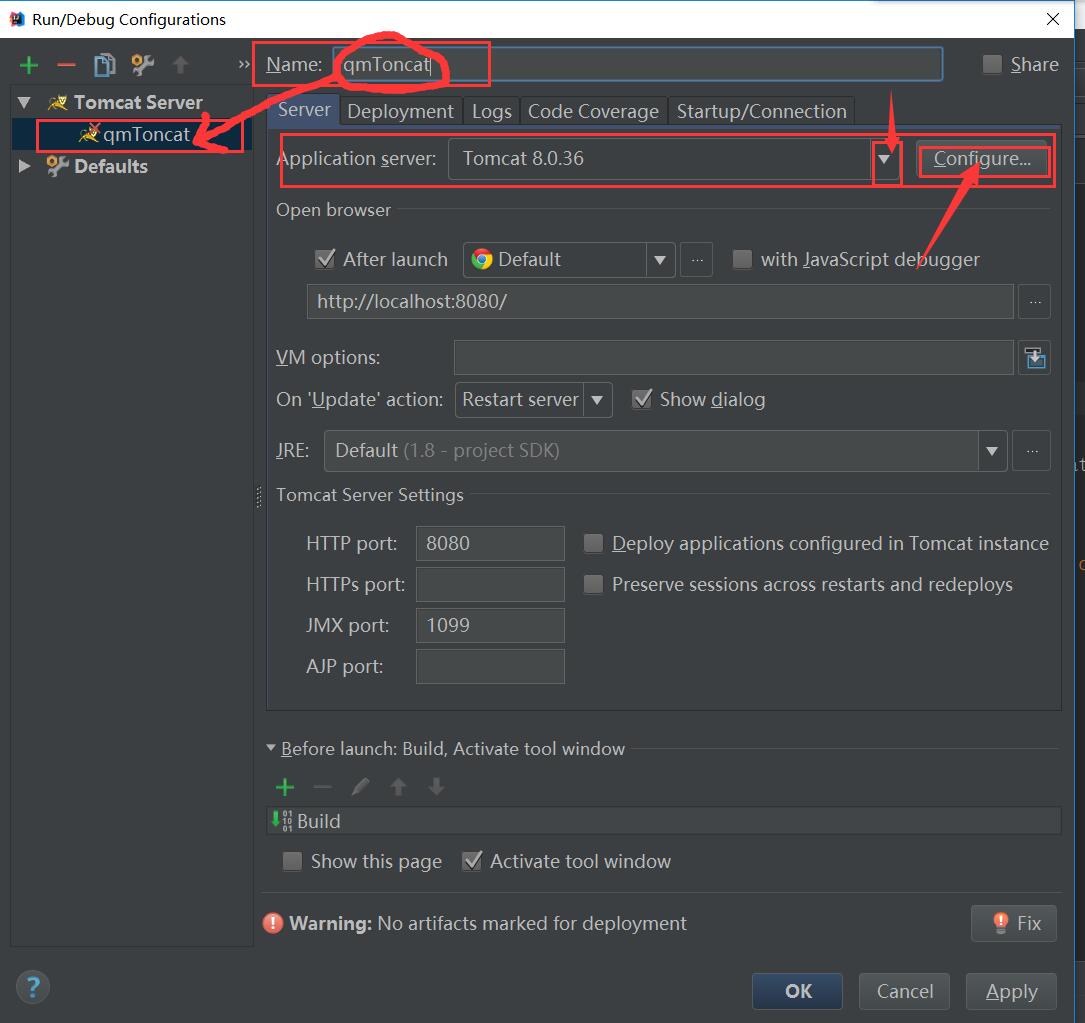Screen dimensions: 1085x1023
Task: Move before-launch task up arrow
Action: [398, 787]
